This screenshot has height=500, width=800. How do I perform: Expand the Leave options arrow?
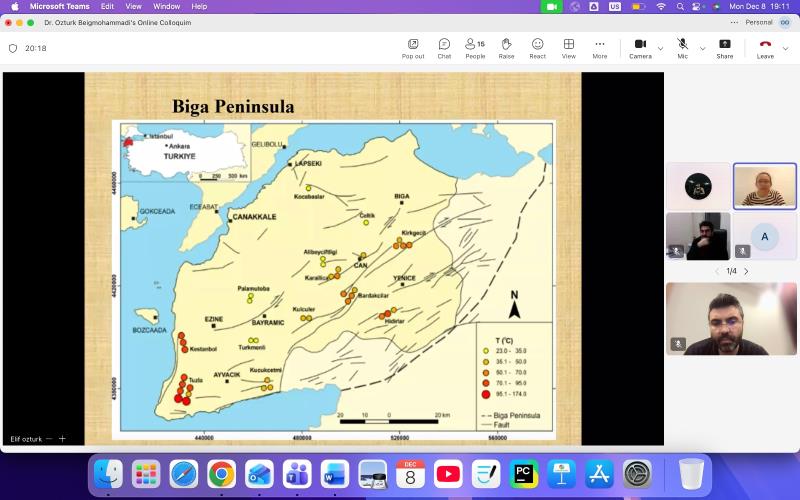[x=785, y=48]
